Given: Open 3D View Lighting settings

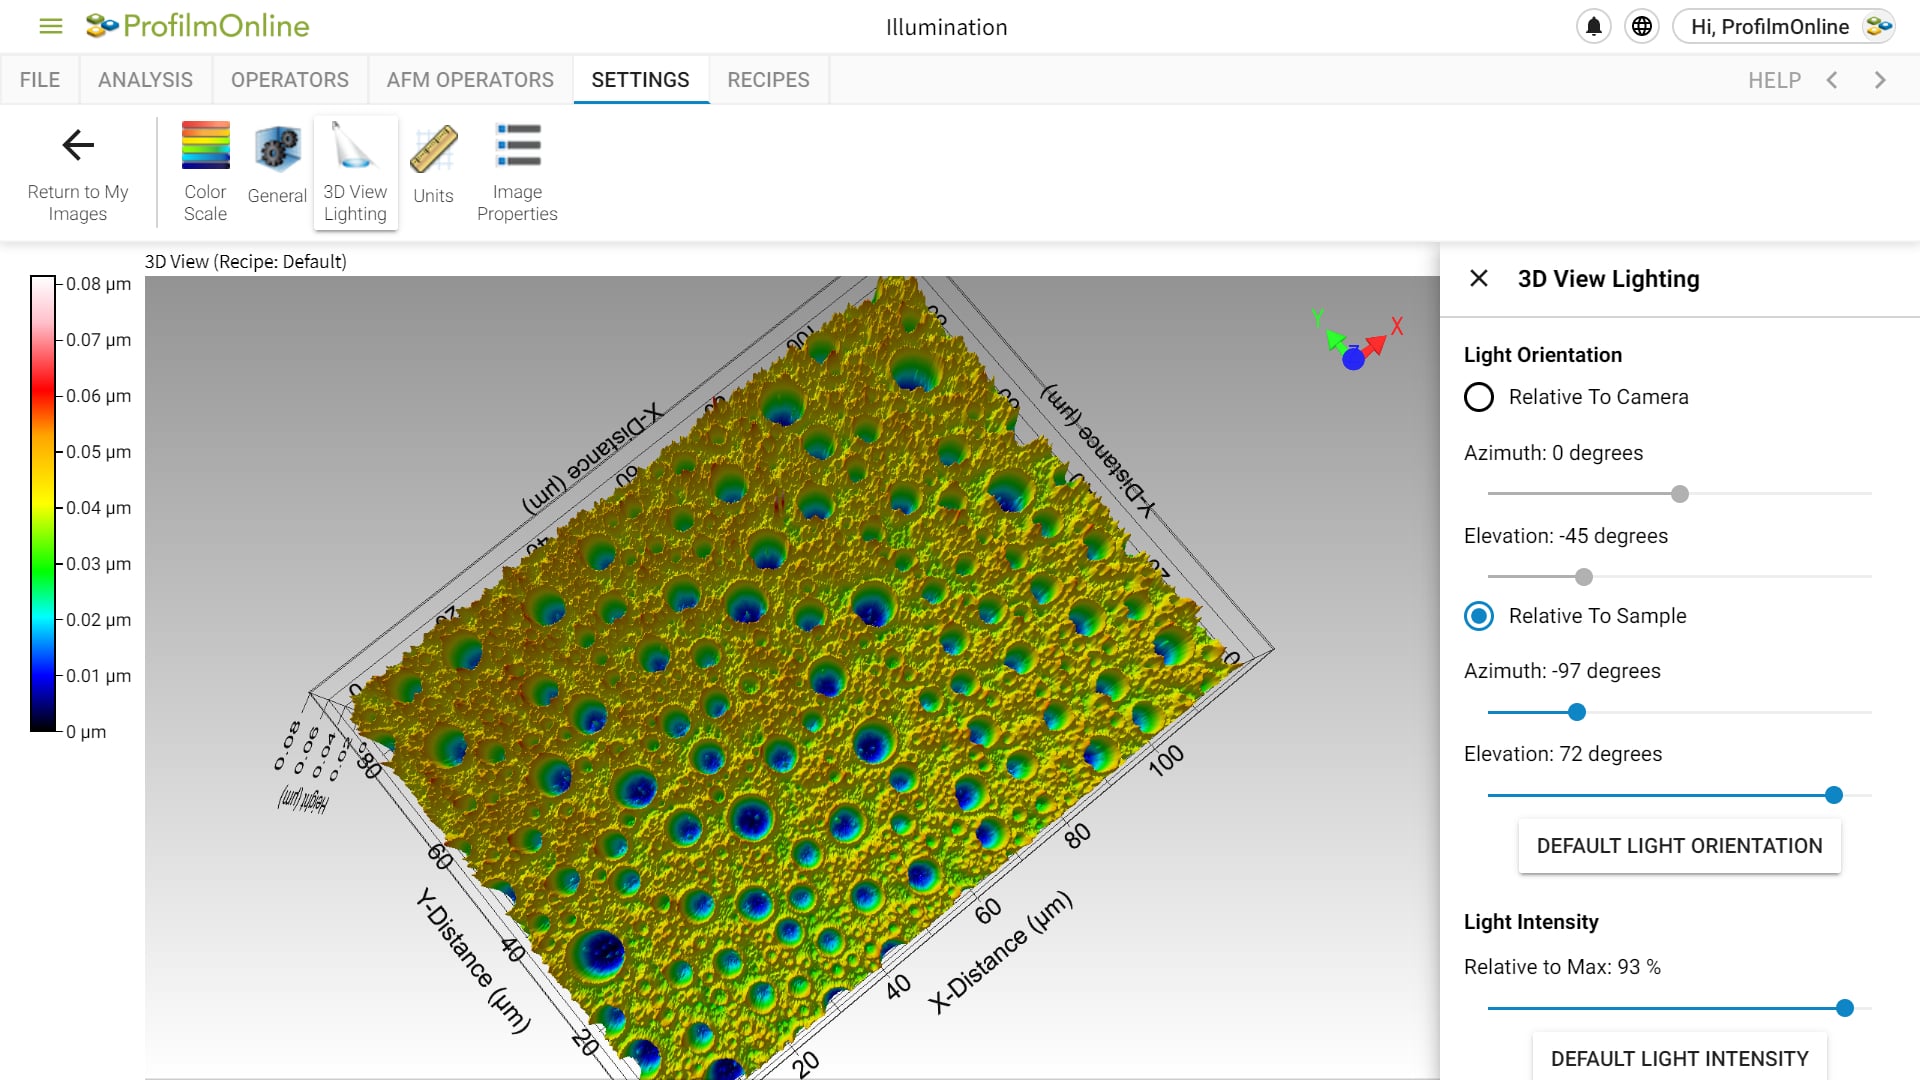Looking at the screenshot, I should pyautogui.click(x=356, y=171).
